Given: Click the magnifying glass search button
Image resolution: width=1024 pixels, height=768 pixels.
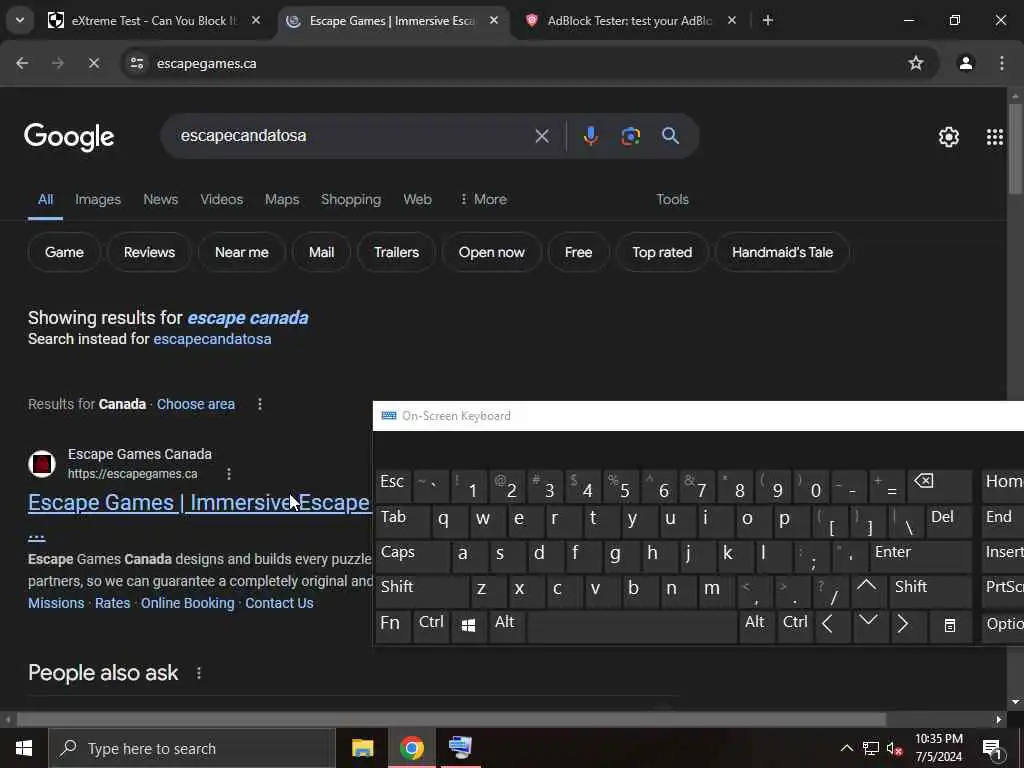Looking at the screenshot, I should 670,136.
